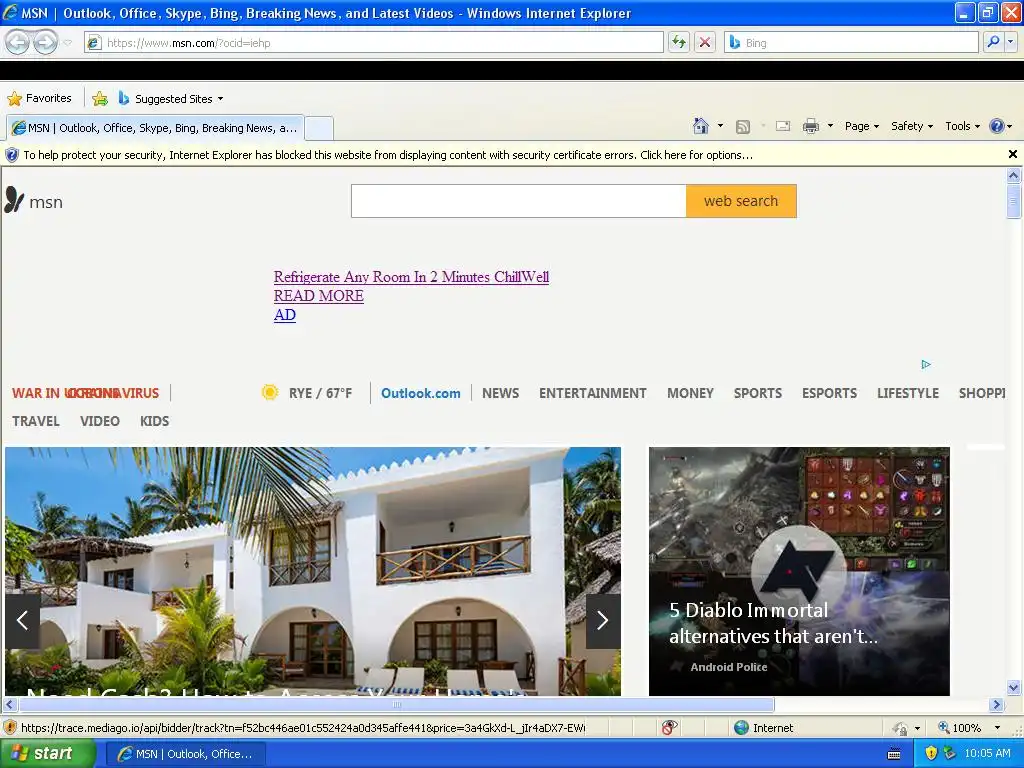Screen dimensions: 1024x768
Task: Expand the Print dropdown arrow
Action: point(830,126)
